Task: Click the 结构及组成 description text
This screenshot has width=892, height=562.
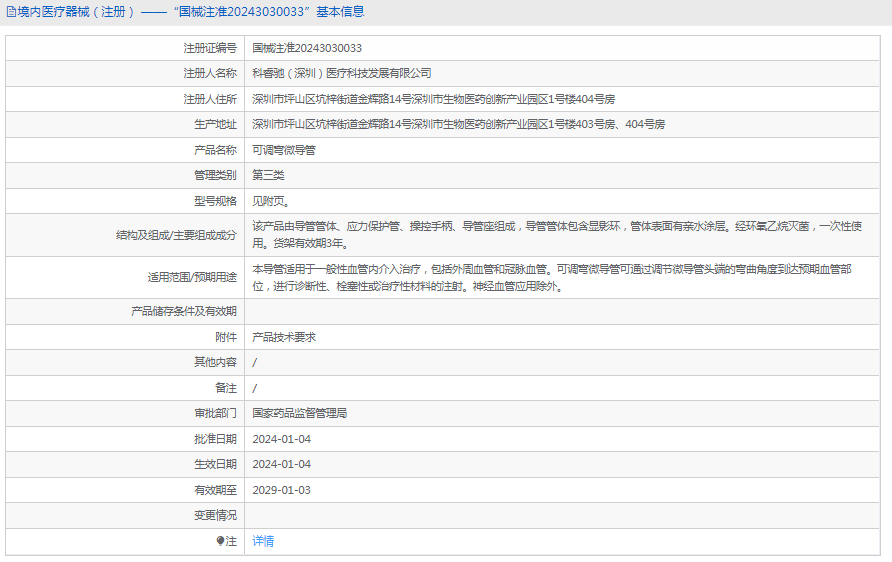Action: [557, 235]
